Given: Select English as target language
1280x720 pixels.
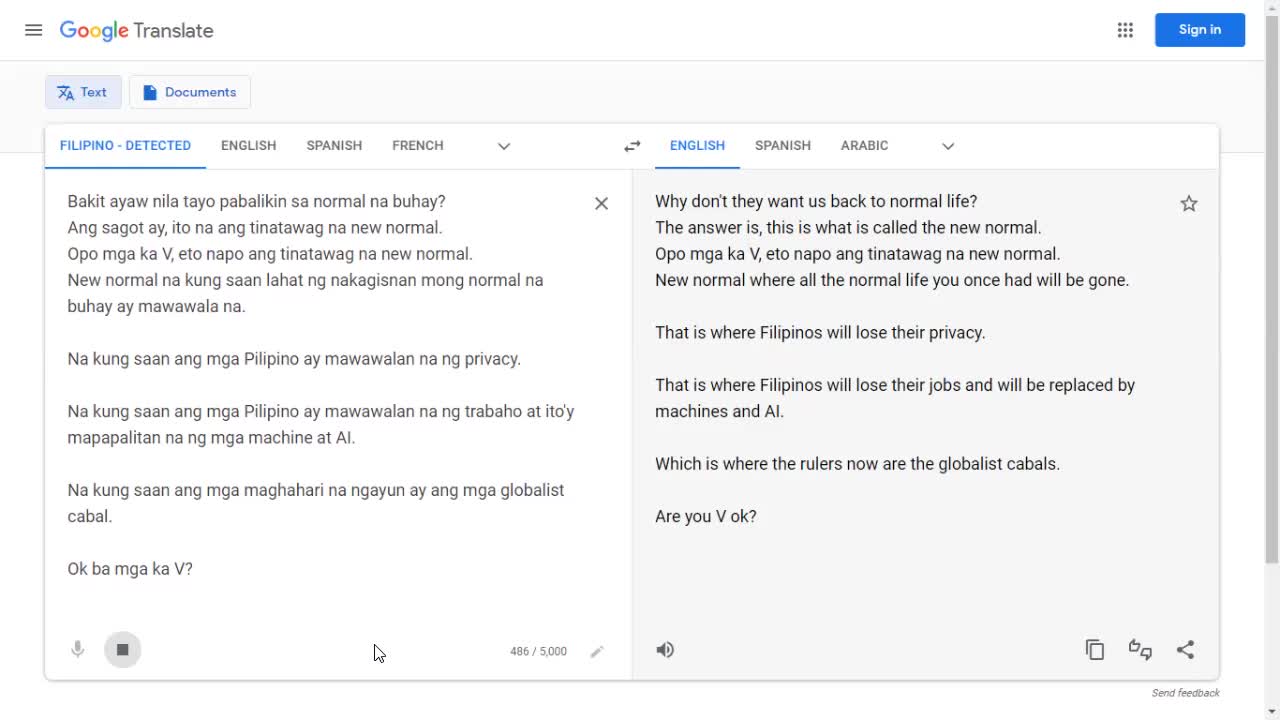Looking at the screenshot, I should [x=697, y=146].
